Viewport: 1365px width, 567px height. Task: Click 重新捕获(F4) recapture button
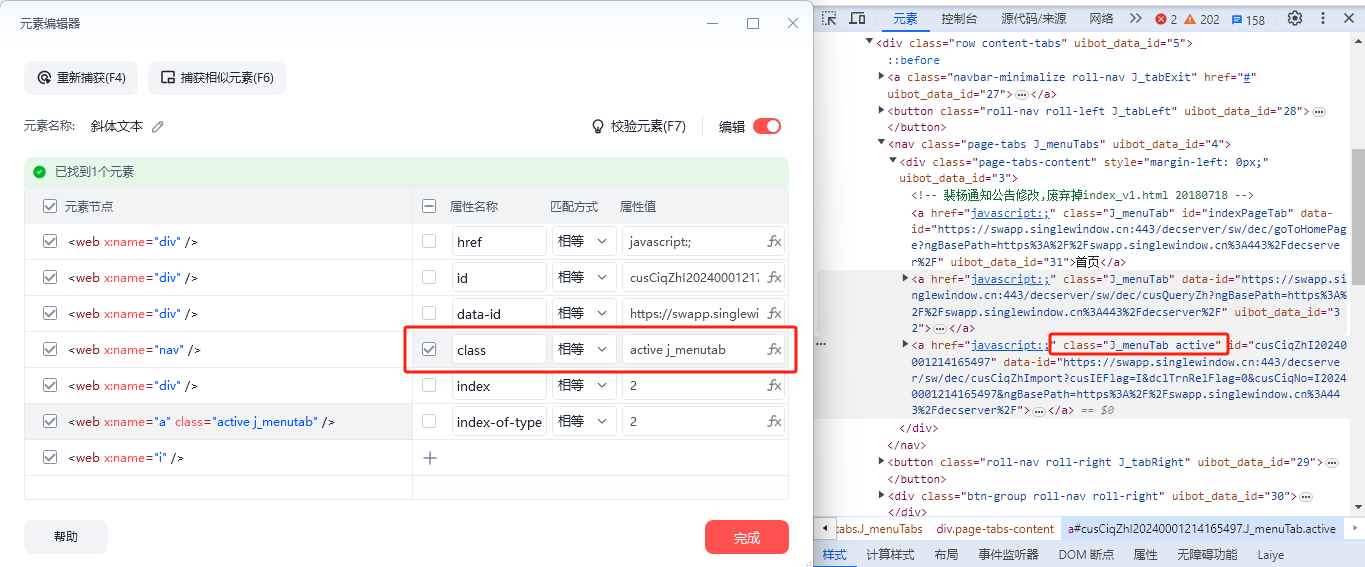click(81, 78)
